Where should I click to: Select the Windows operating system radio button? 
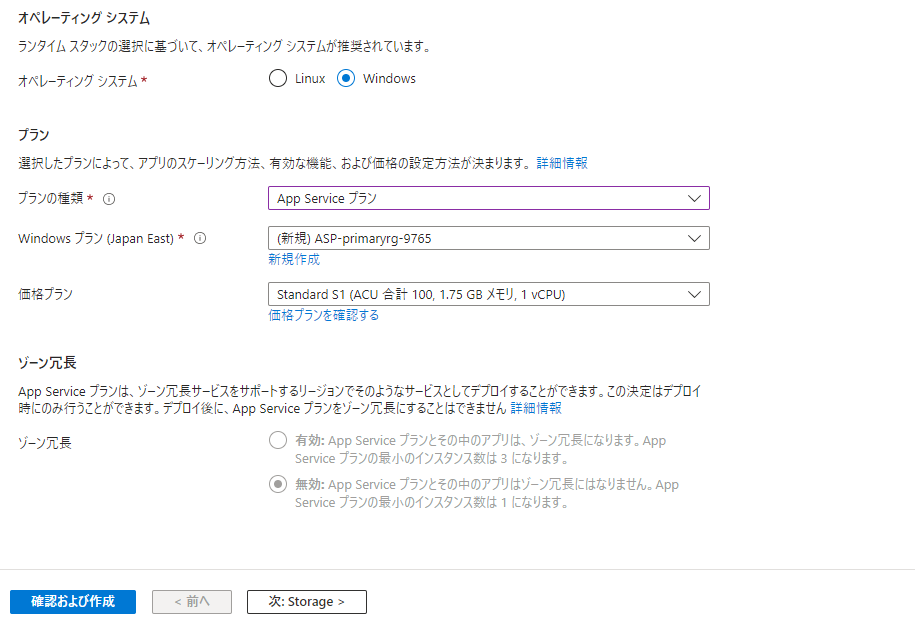pos(346,78)
